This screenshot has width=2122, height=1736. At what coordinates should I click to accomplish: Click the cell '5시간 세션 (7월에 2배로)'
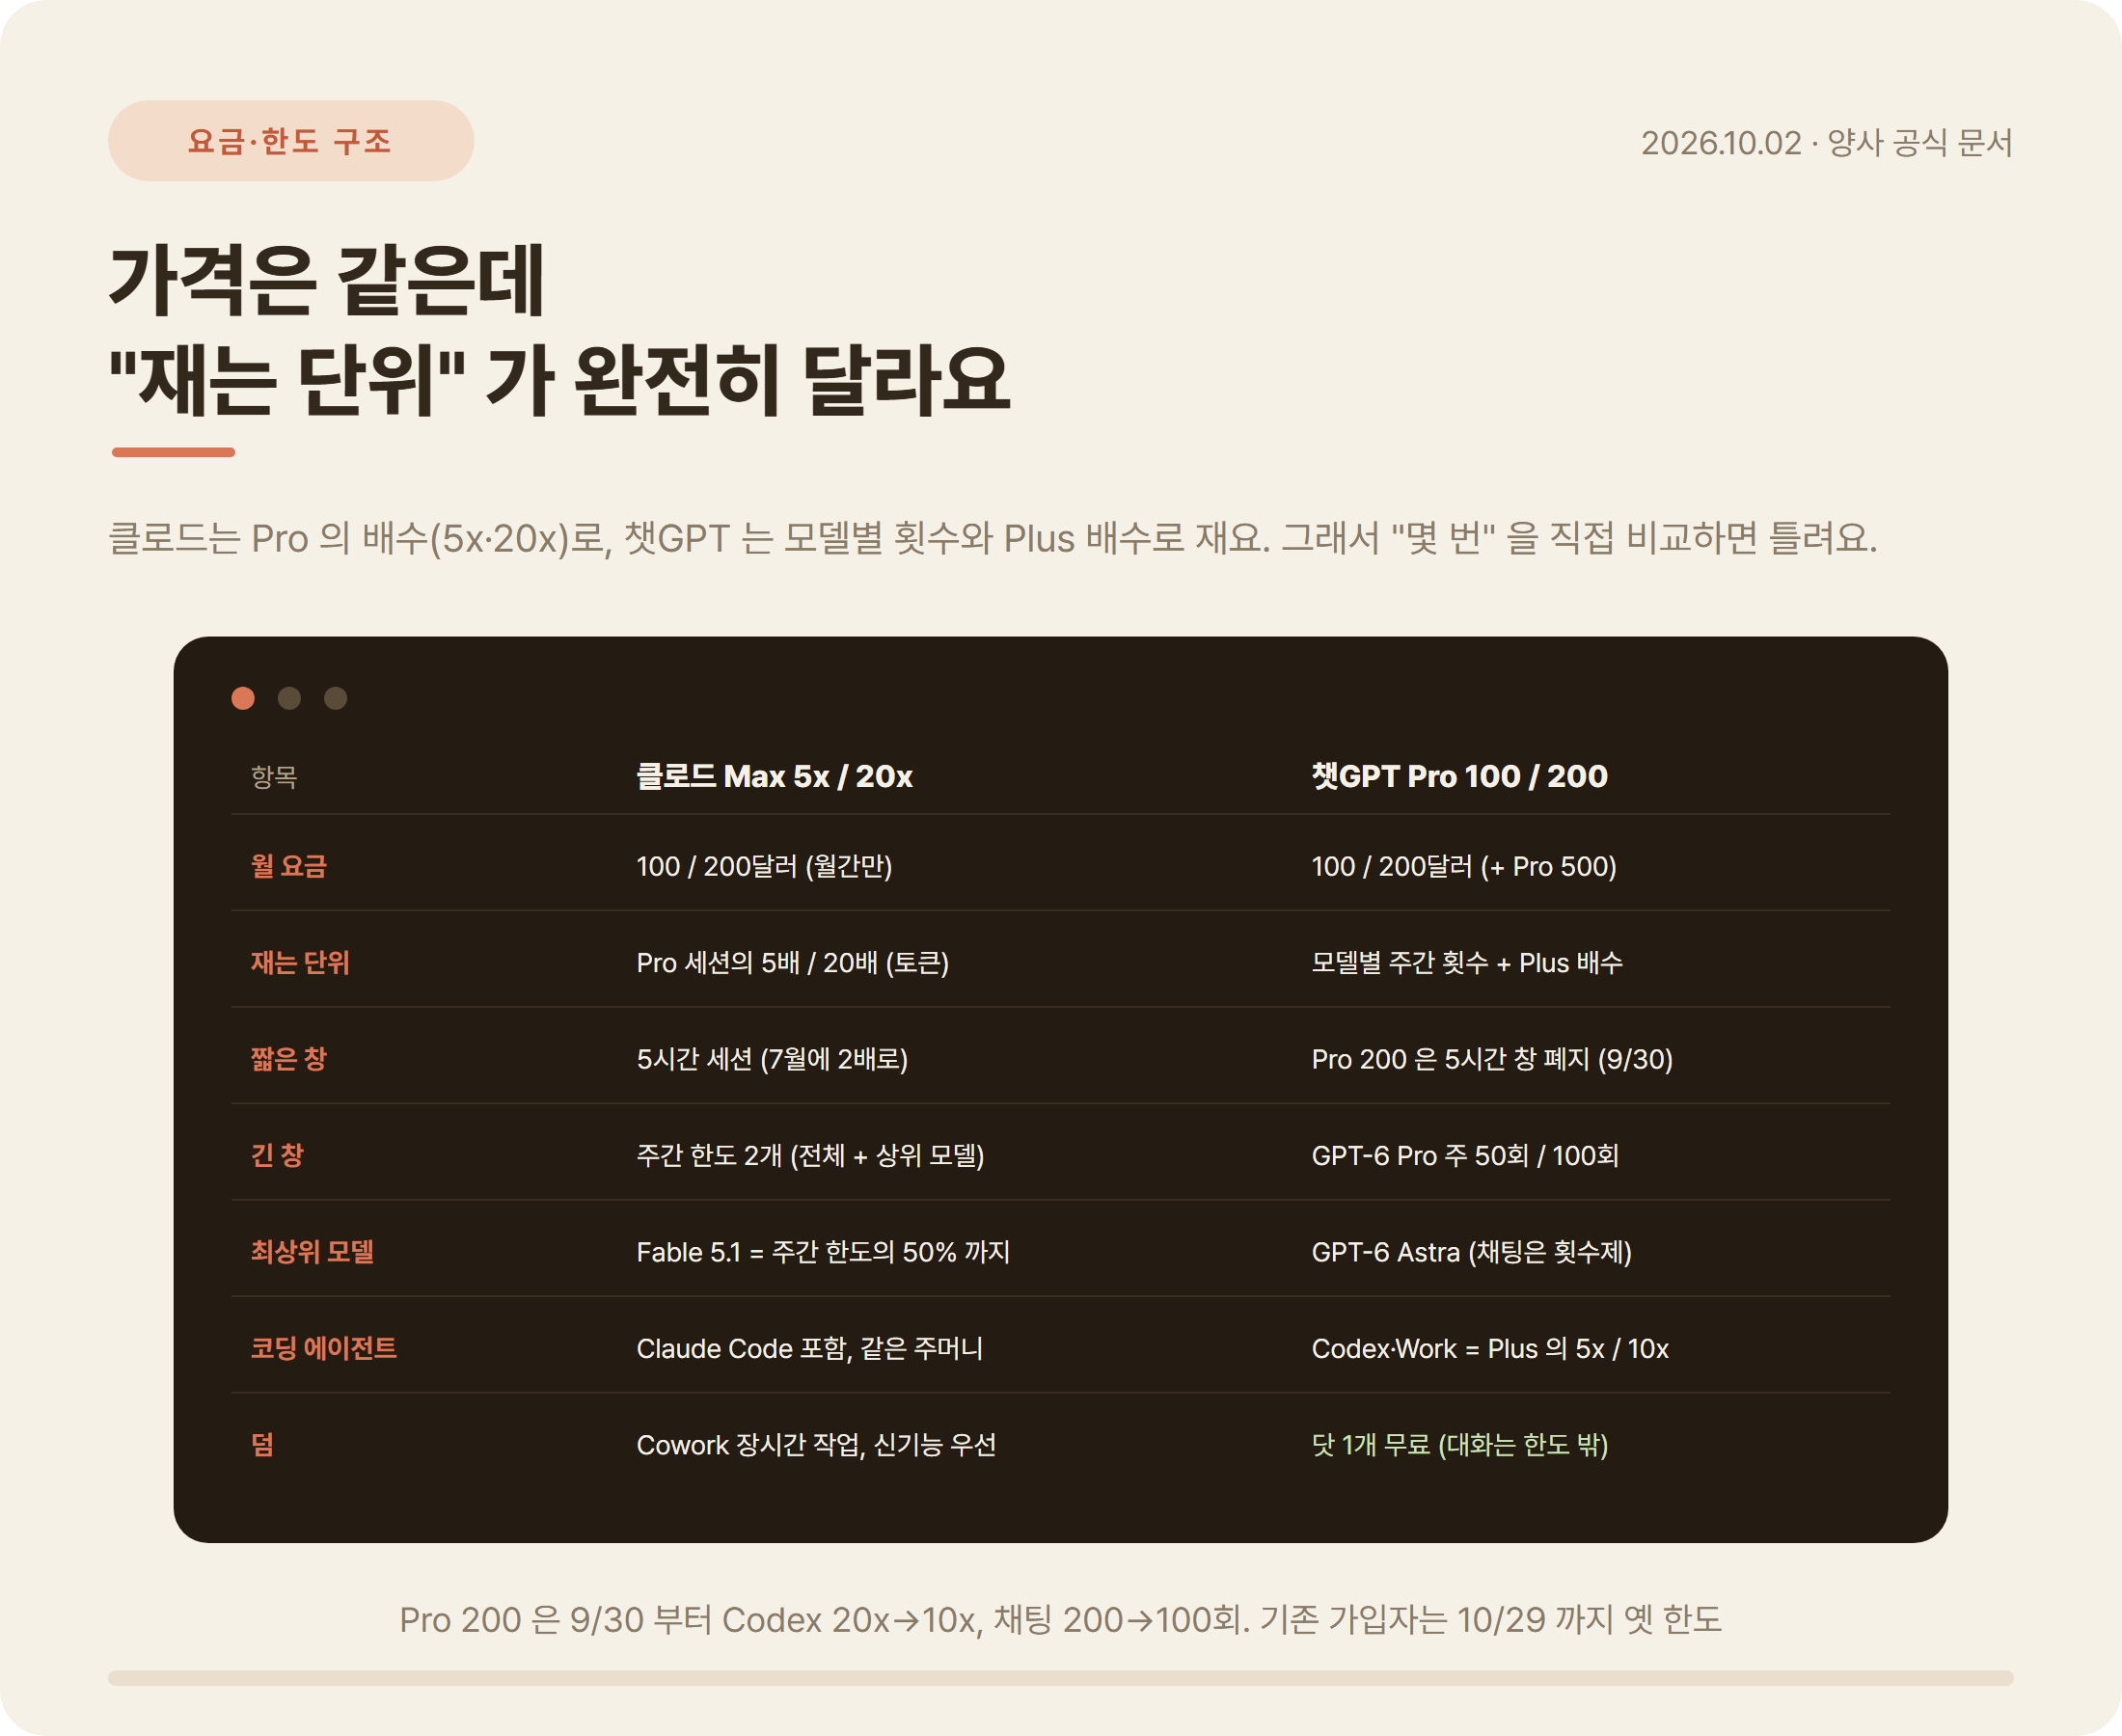(772, 1059)
